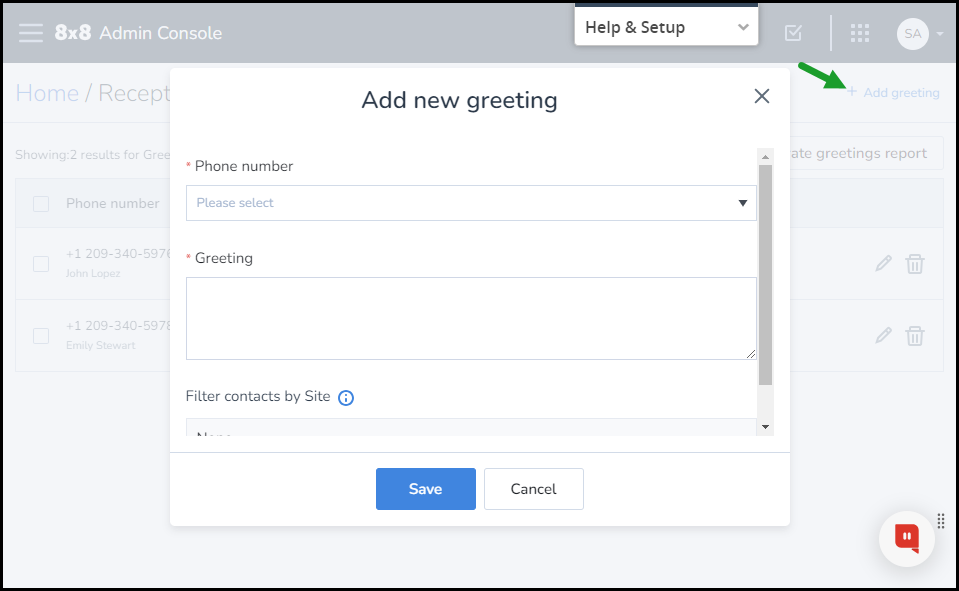Expand the Help & Setup dropdown
959x591 pixels.
(666, 27)
